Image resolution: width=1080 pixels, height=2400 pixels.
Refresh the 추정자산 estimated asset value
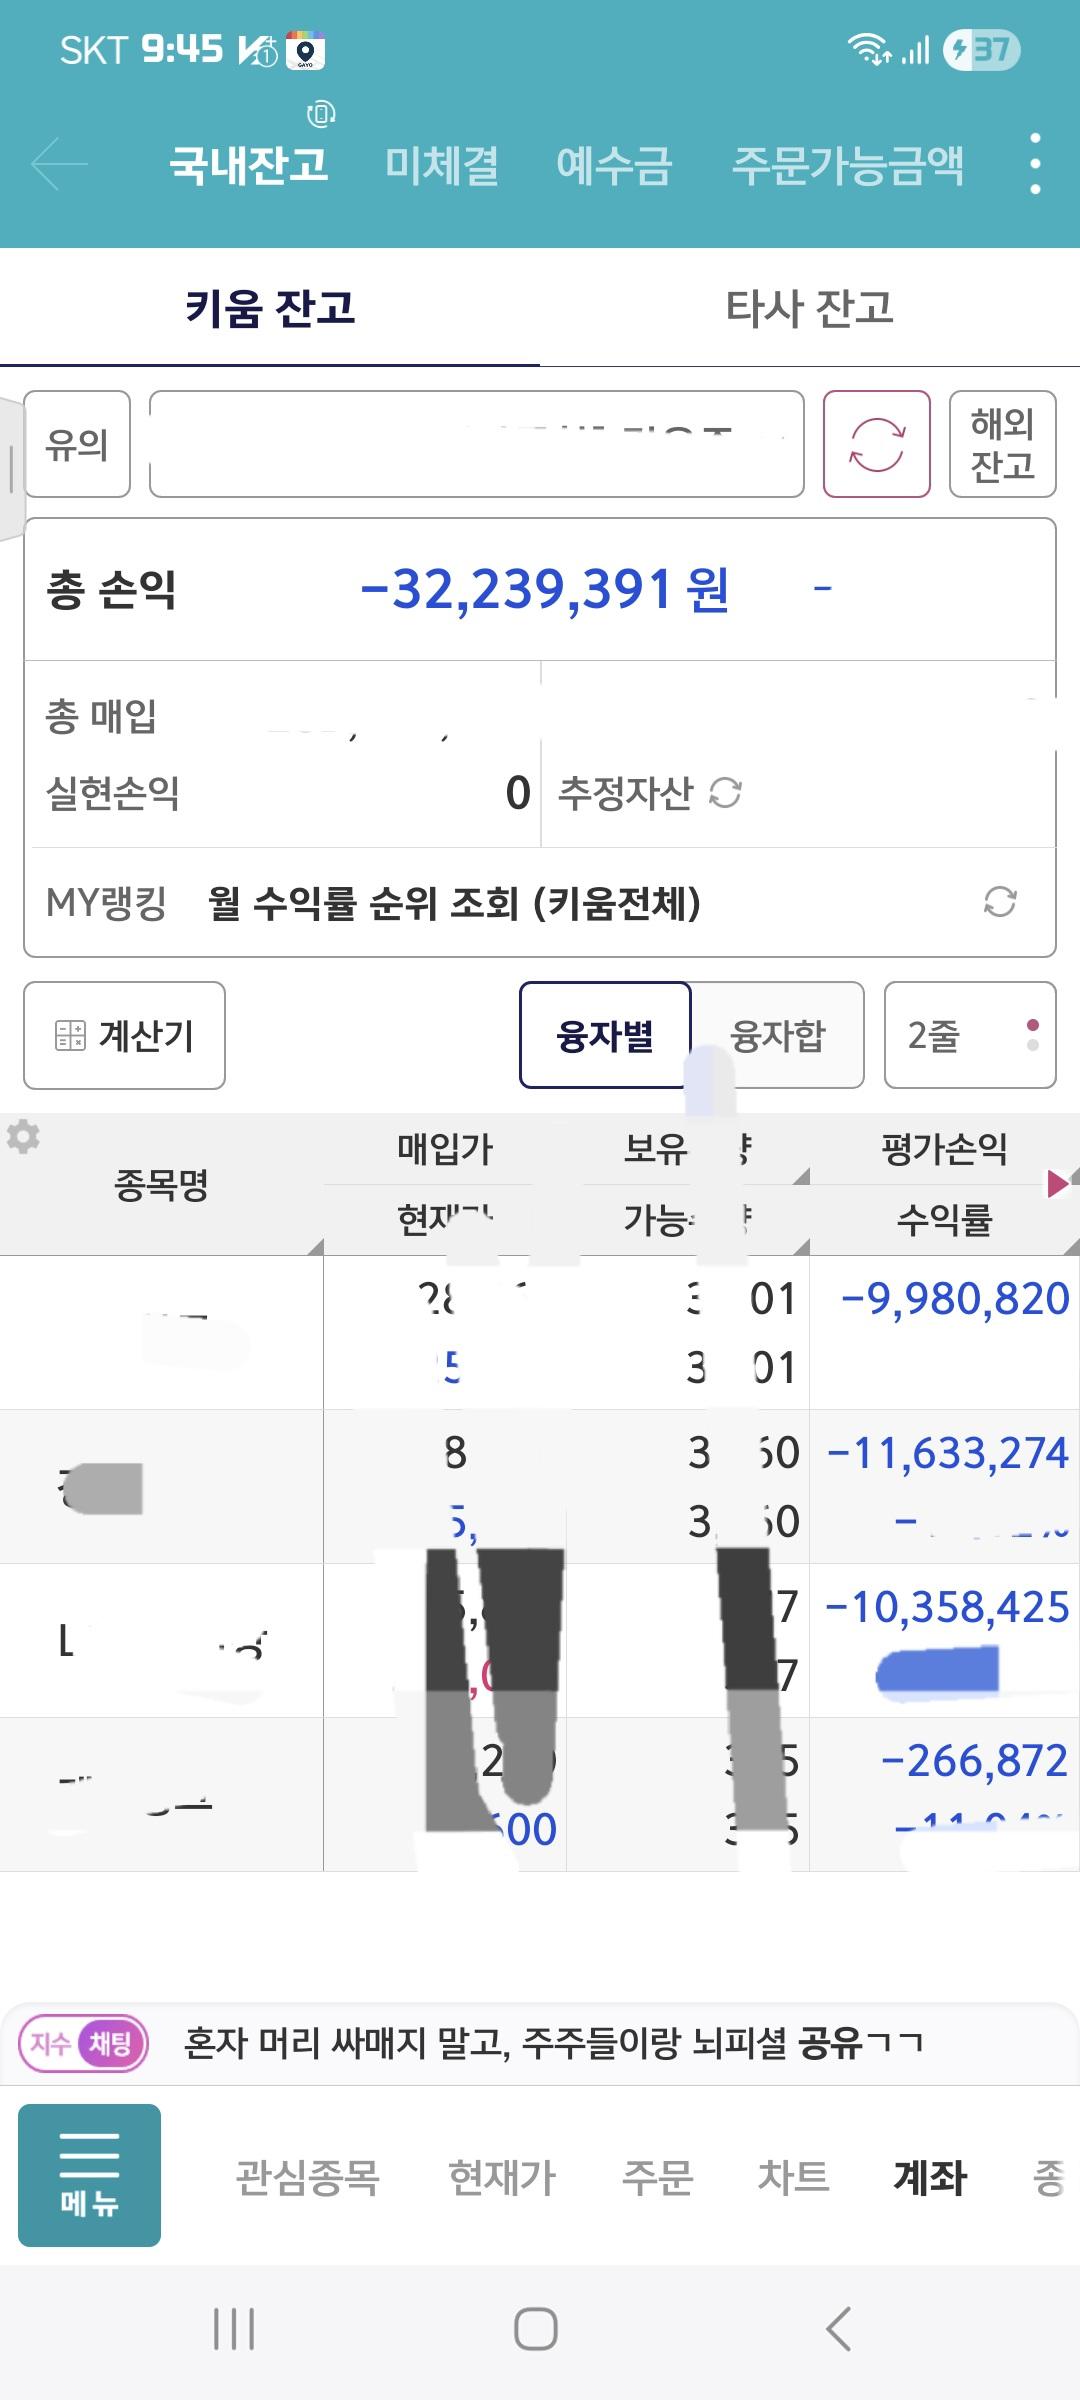click(x=725, y=793)
